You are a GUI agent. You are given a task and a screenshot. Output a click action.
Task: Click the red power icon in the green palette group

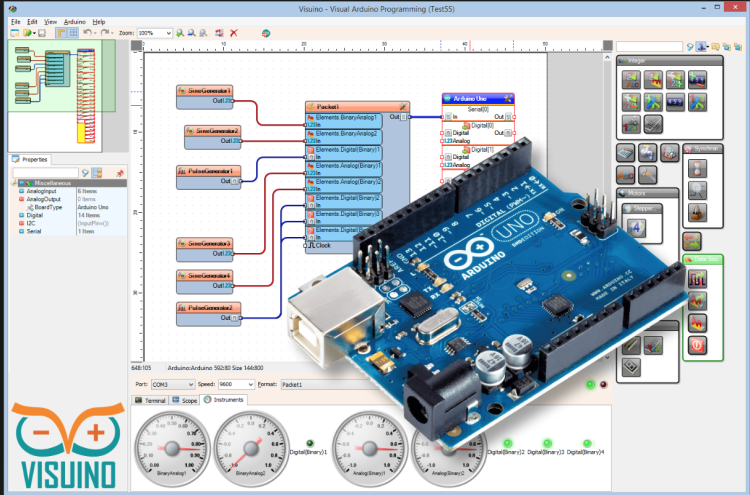[698, 345]
